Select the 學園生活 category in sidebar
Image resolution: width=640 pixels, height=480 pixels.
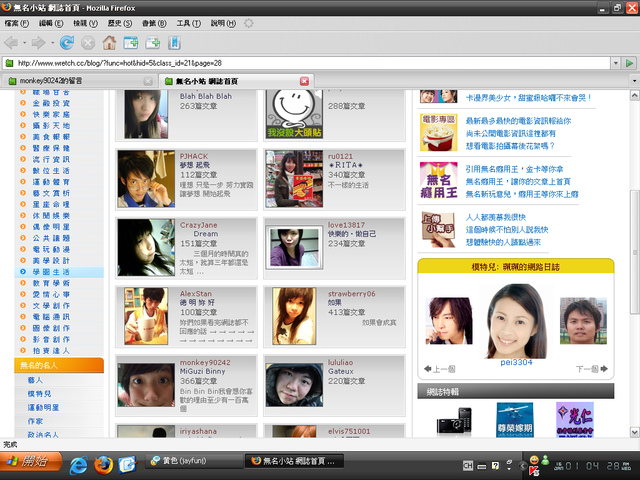(x=51, y=272)
